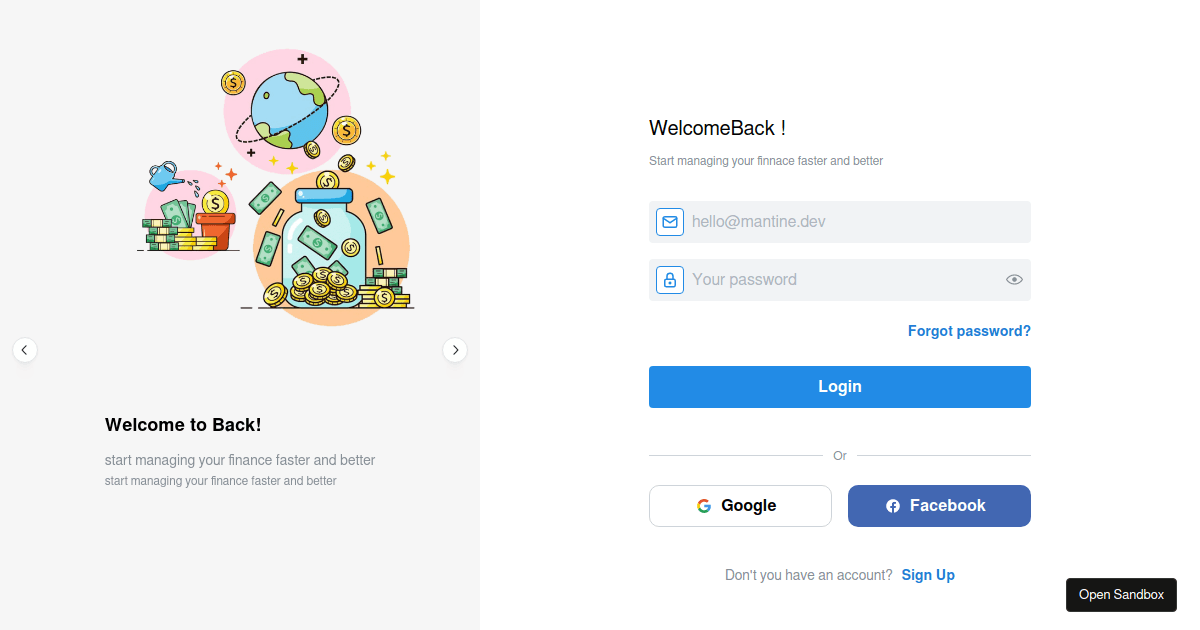Sign in with the Facebook button
Image resolution: width=1200 pixels, height=630 pixels.
click(939, 505)
